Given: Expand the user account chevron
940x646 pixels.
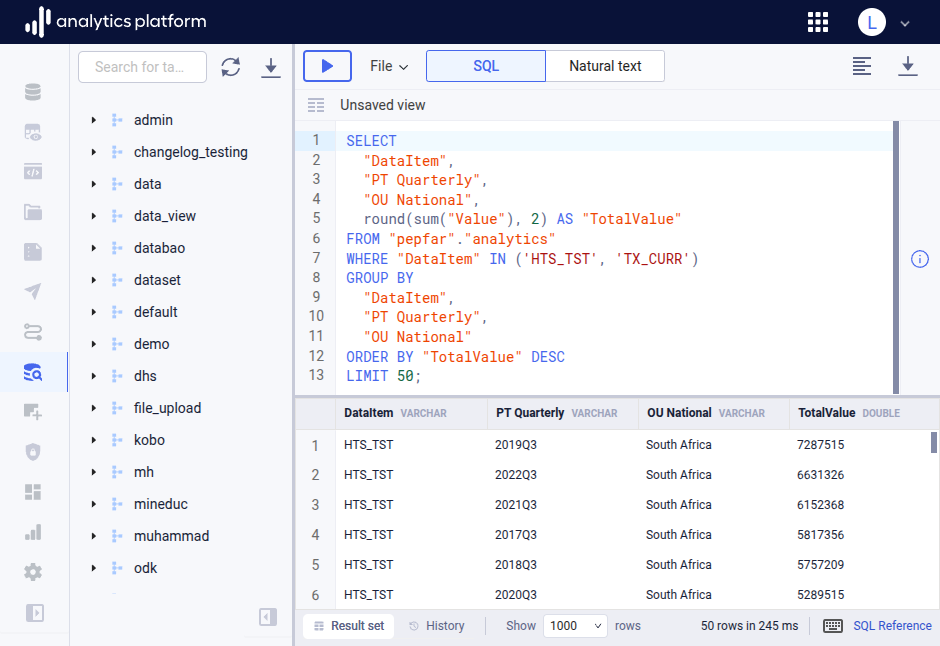Looking at the screenshot, I should 905,23.
